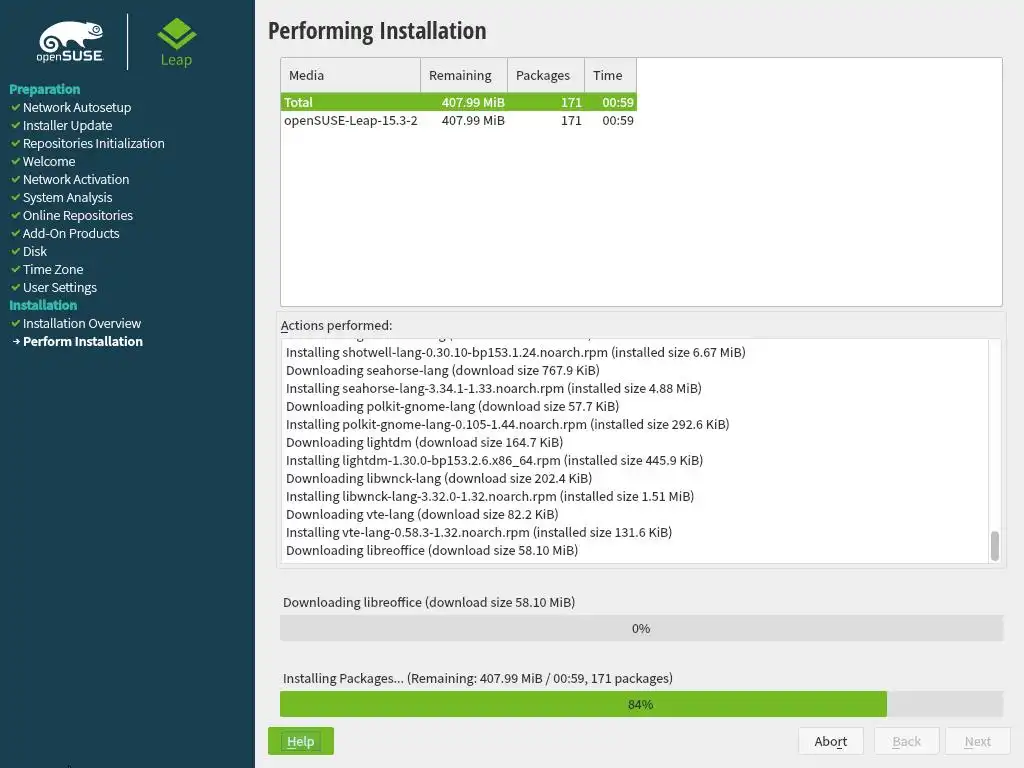Click the greyed Next button
The width and height of the screenshot is (1024, 768).
[x=978, y=741]
